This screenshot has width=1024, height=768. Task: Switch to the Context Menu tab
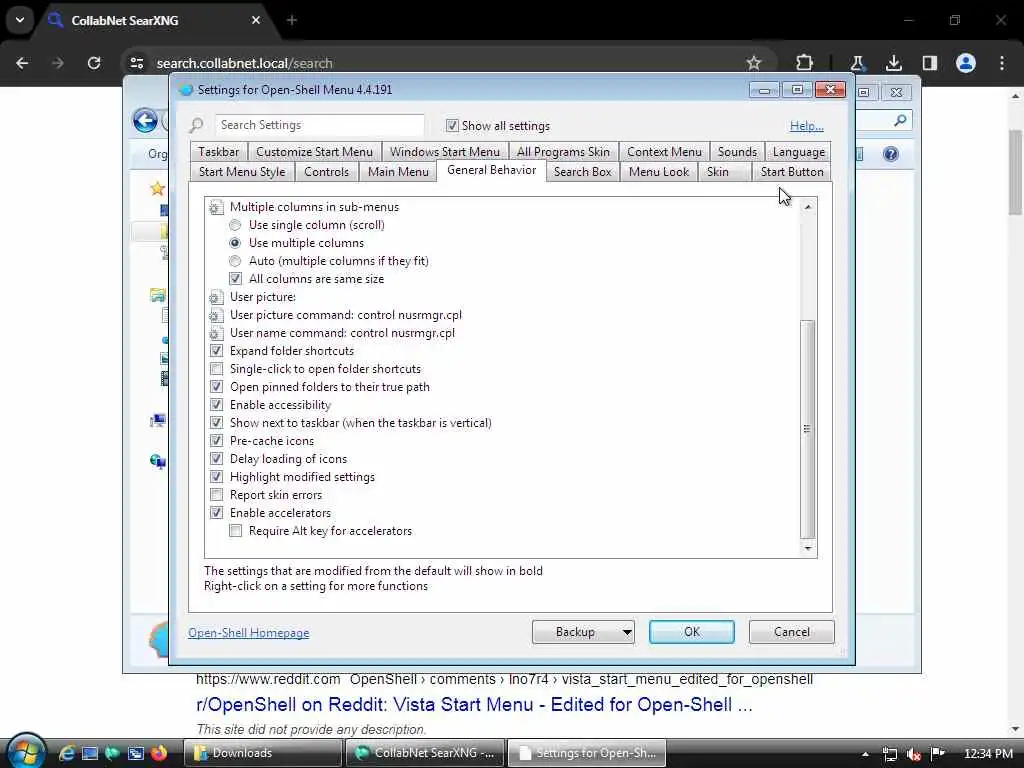[x=664, y=152]
